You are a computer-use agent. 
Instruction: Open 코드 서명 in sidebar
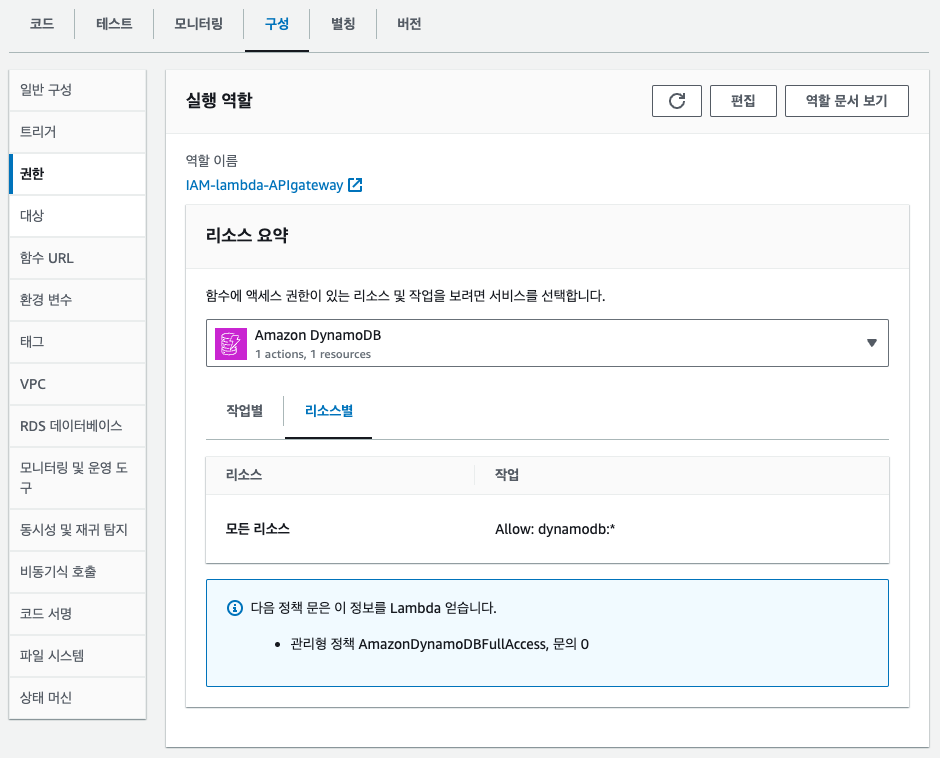point(77,613)
